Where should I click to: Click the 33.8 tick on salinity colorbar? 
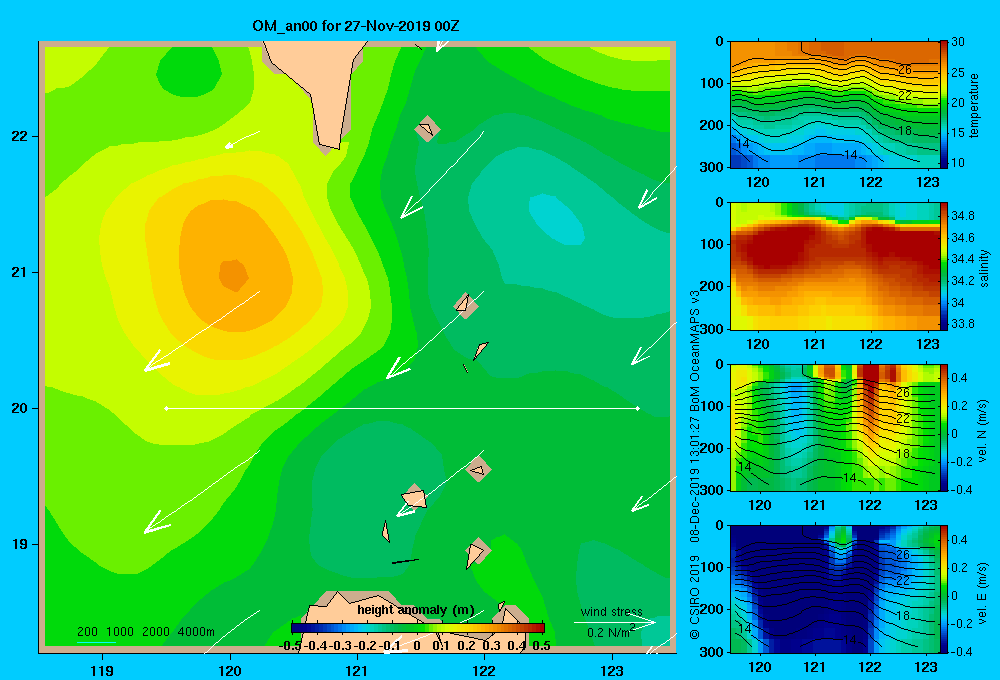coord(962,324)
